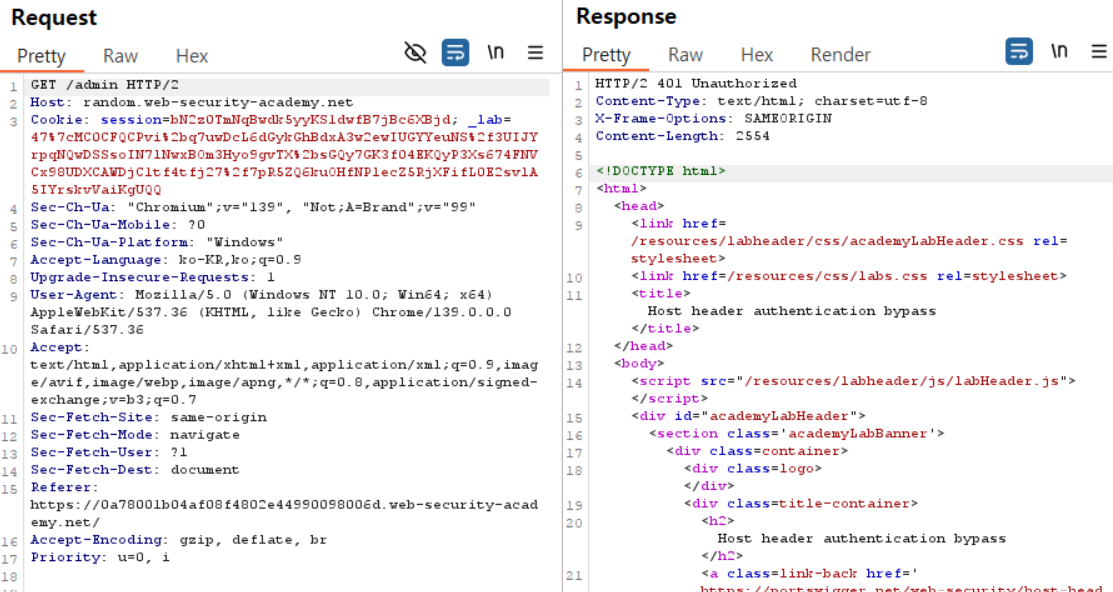Screen dimensions: 1113x592
Task: Click the <!DOCTYPE html> line in Response
Action: tap(660, 171)
